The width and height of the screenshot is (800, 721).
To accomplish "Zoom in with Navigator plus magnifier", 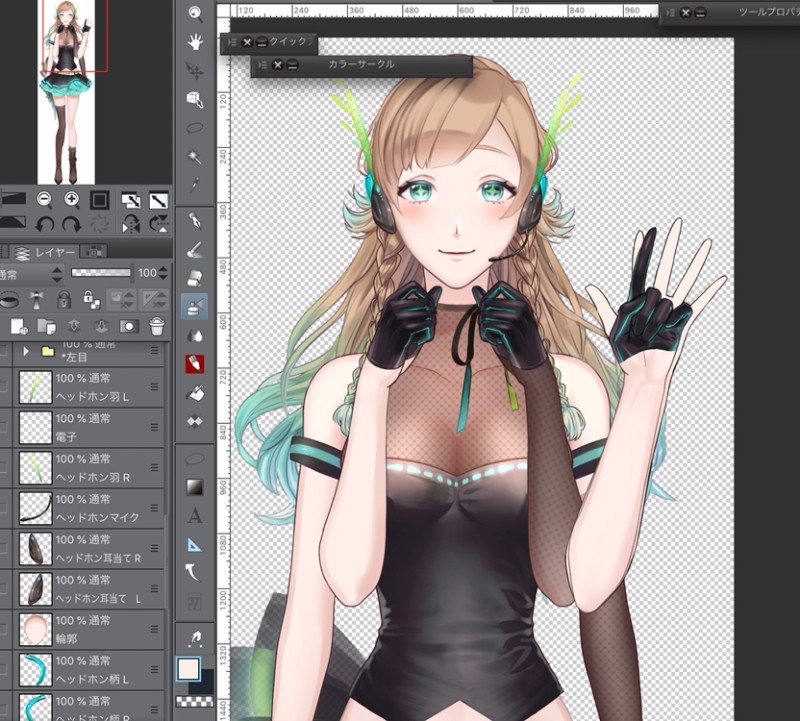I will pos(71,200).
